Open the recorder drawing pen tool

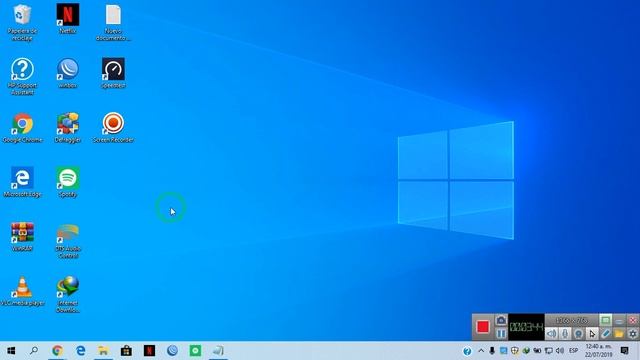tap(606, 334)
